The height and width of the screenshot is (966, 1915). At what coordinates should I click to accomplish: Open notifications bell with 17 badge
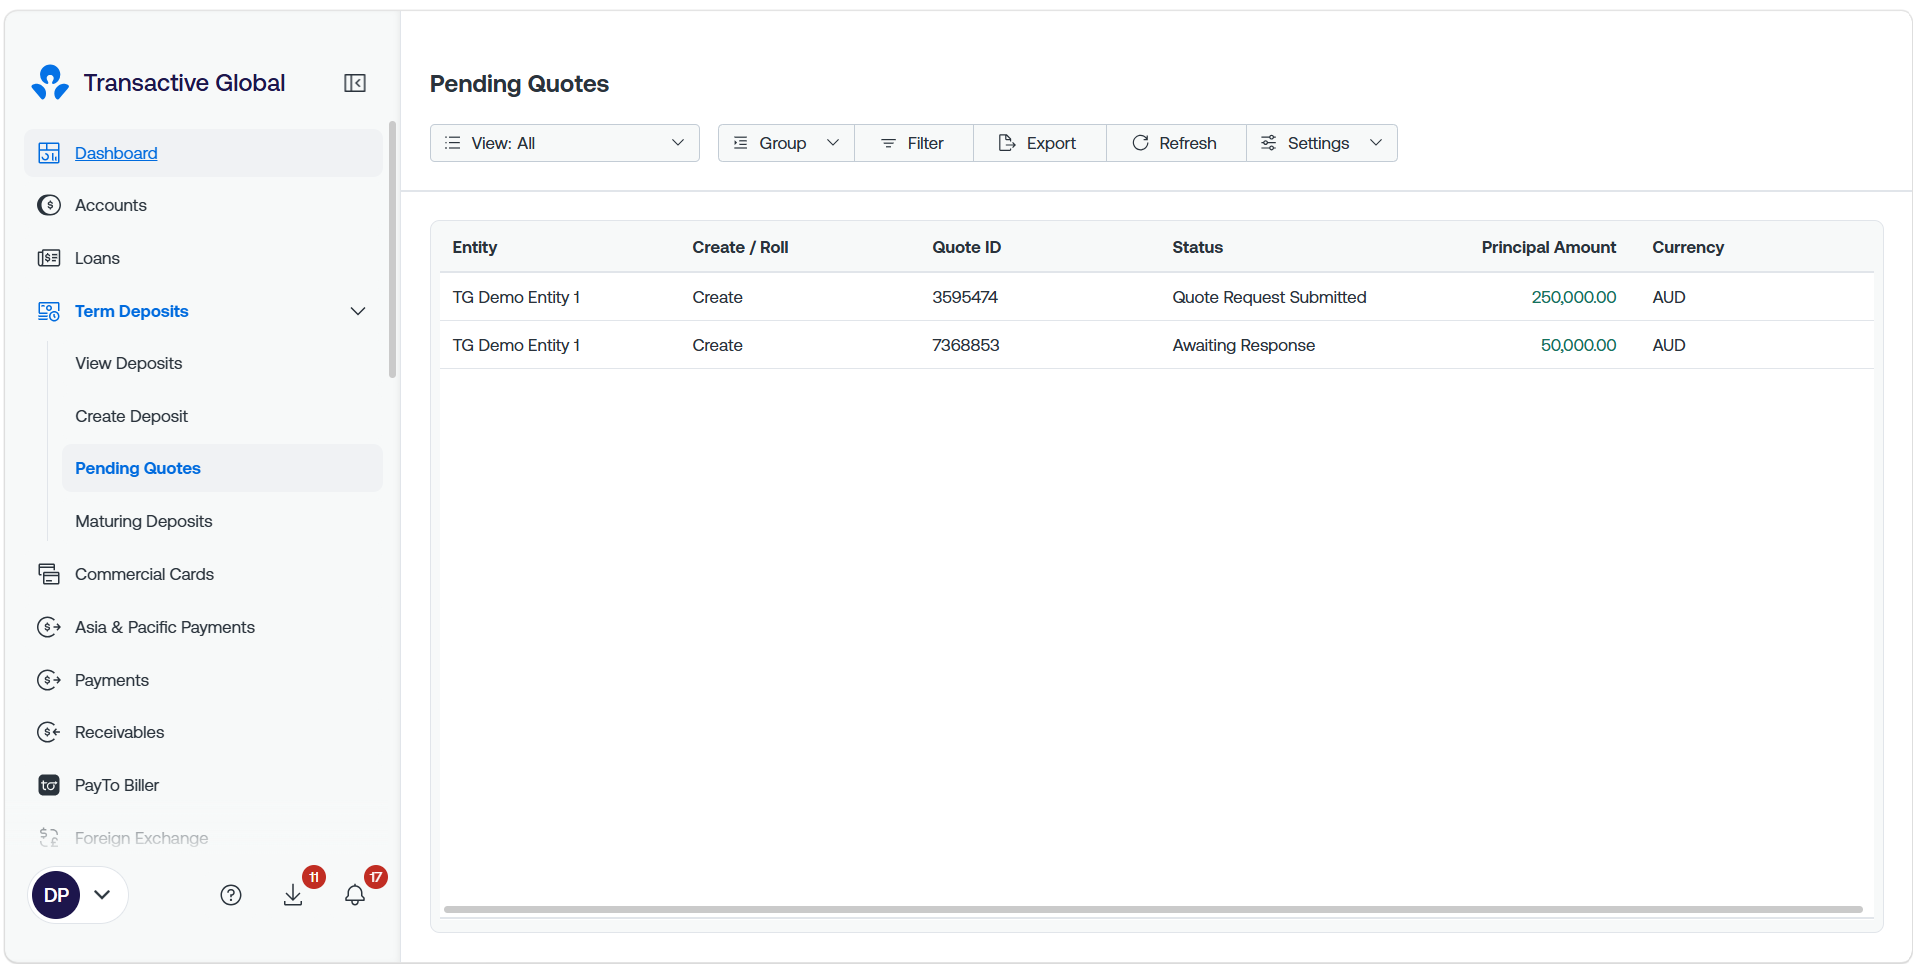(355, 895)
